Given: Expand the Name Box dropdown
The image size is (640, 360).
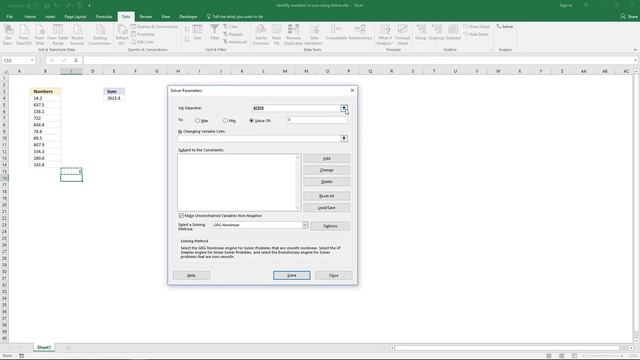Looking at the screenshot, I should coord(32,60).
